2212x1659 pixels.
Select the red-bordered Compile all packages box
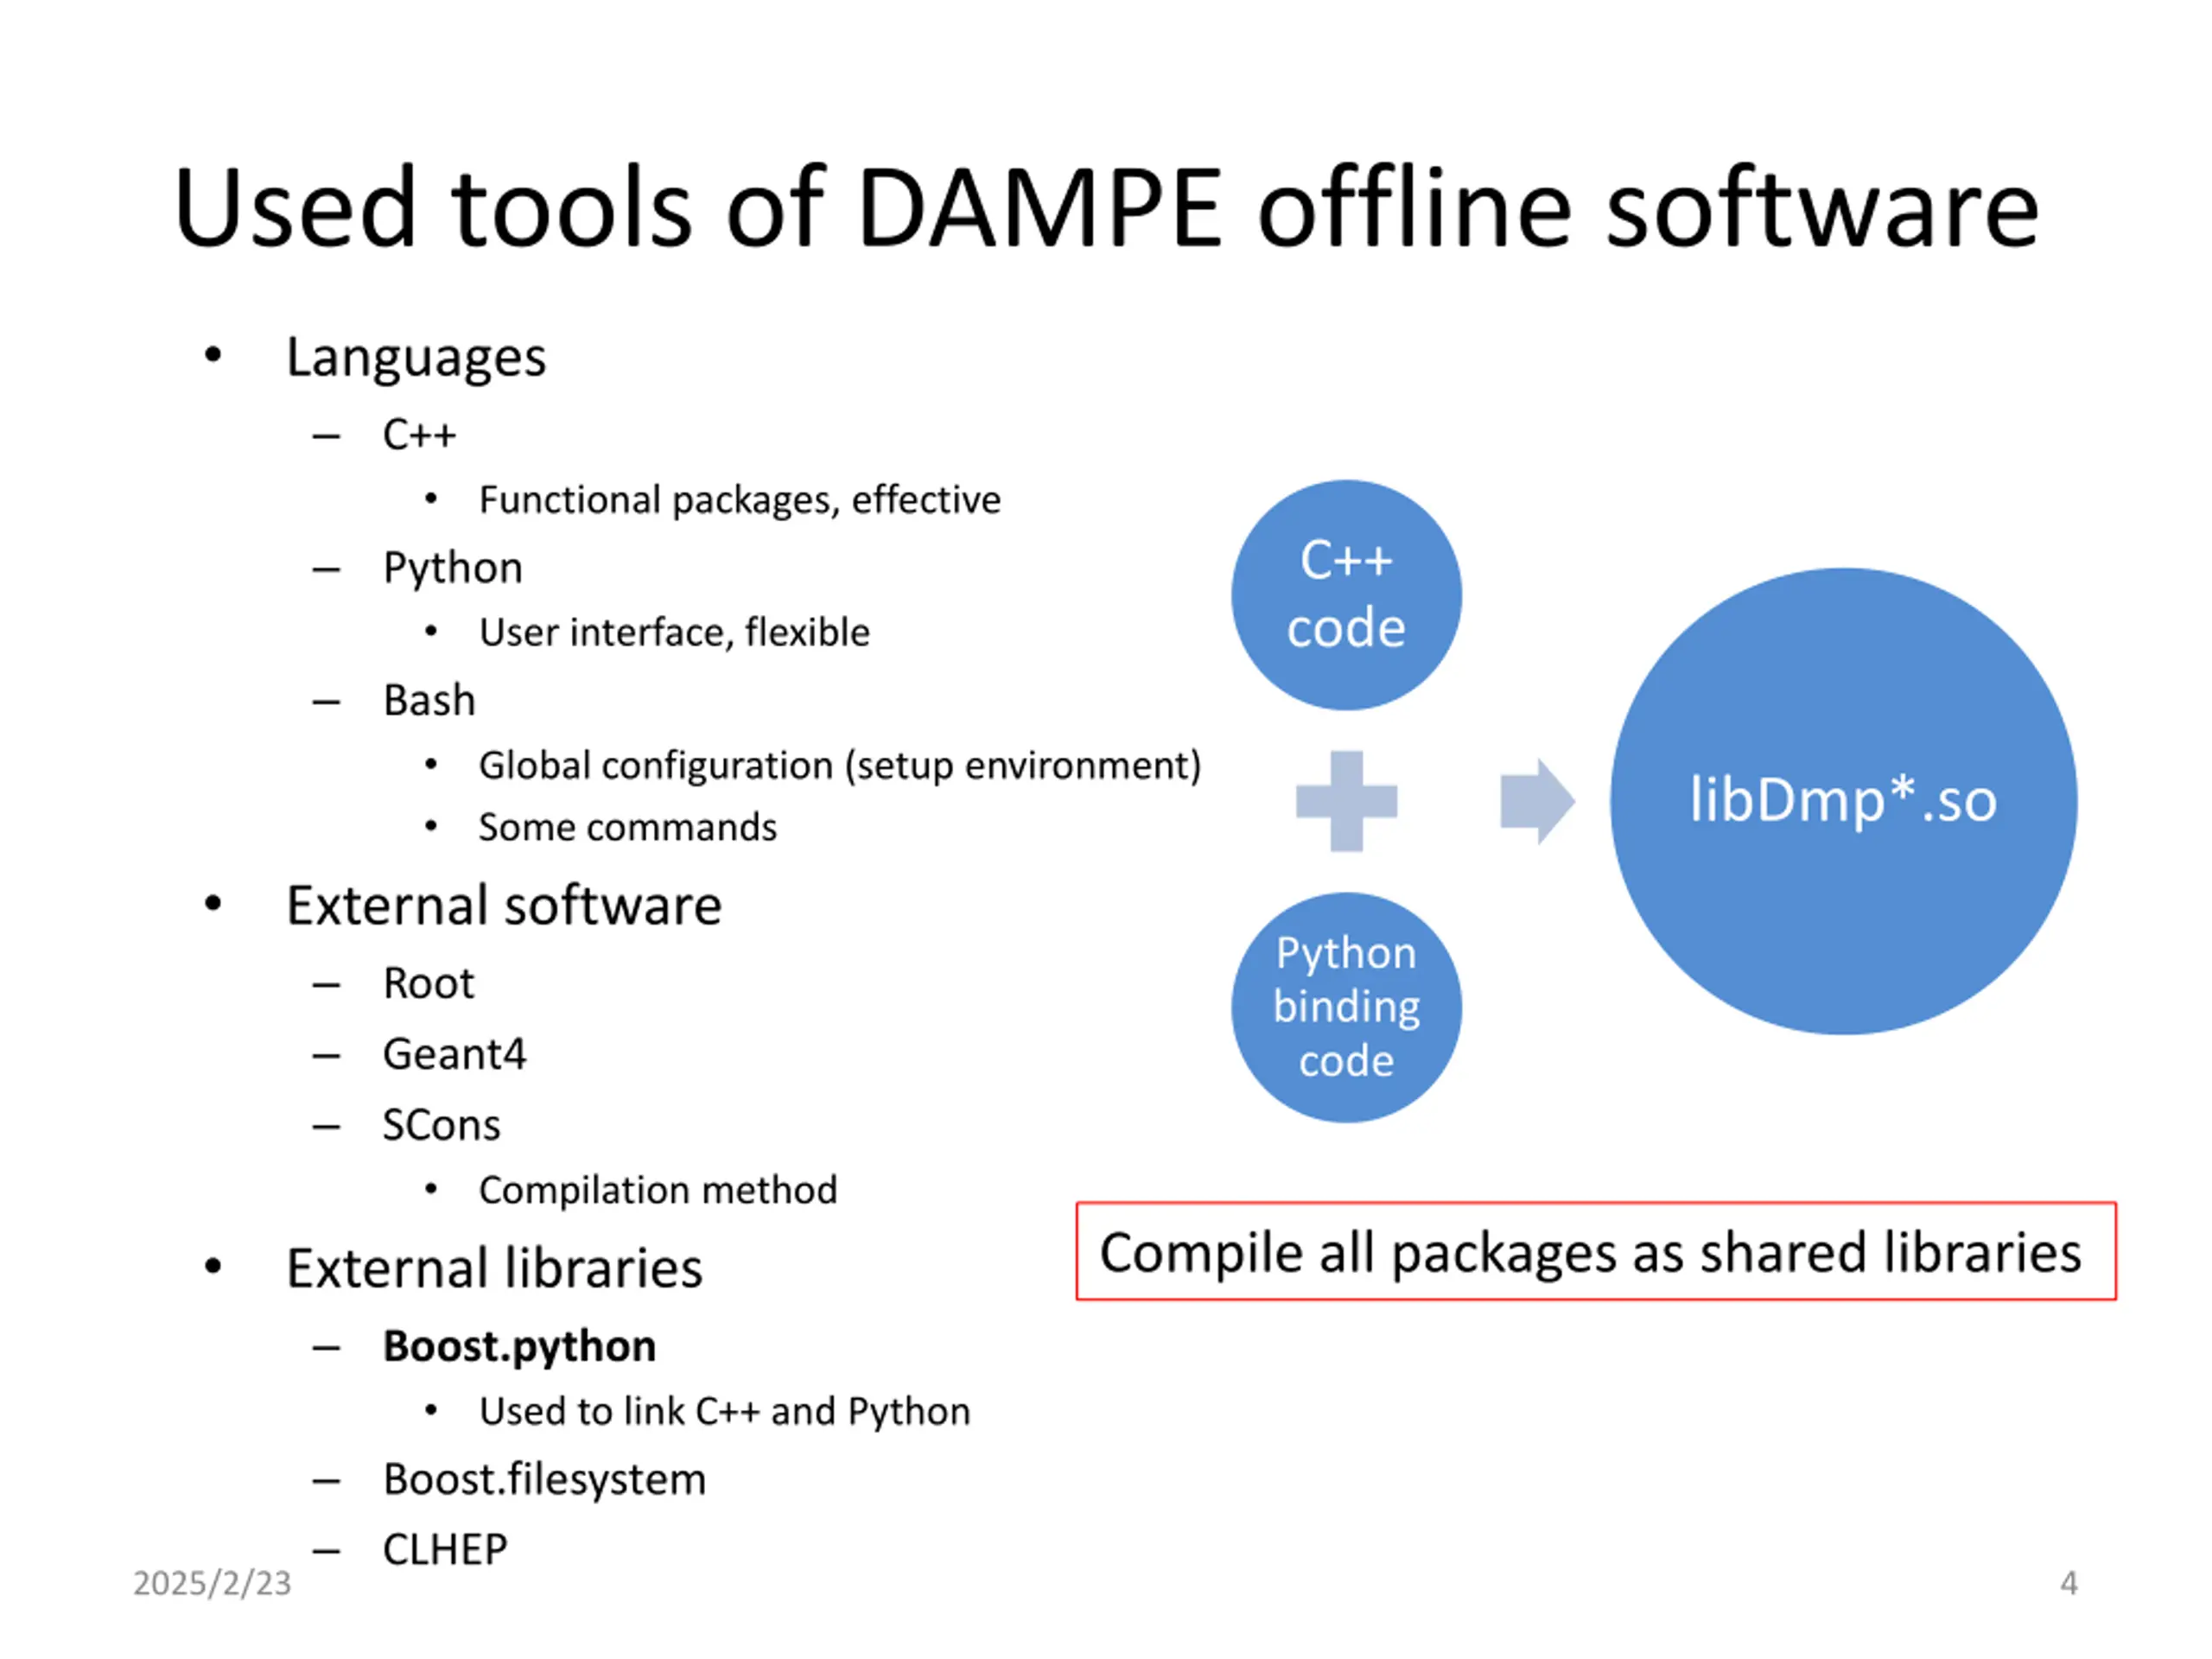[1595, 1251]
